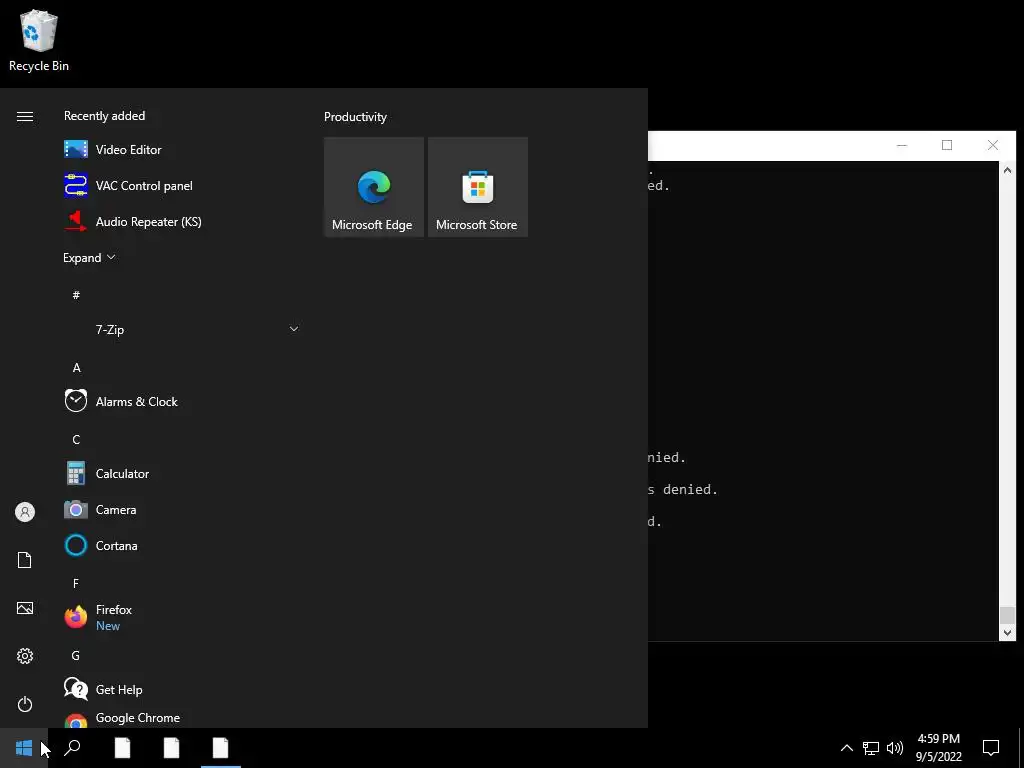This screenshot has height=768, width=1024.
Task: Open the Camera app
Action: [182, 509]
